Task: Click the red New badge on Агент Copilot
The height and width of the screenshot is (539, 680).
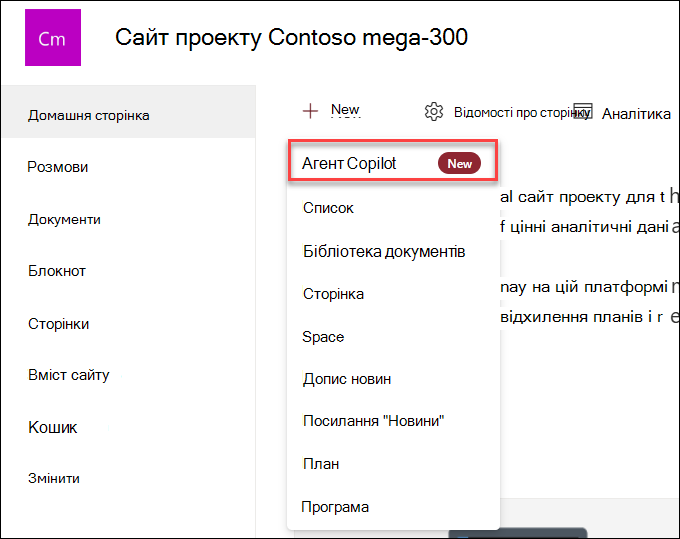Action: [x=459, y=163]
